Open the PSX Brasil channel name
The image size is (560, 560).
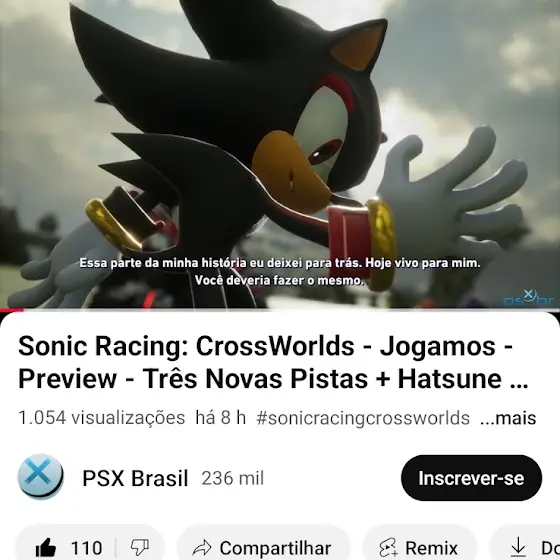point(135,478)
